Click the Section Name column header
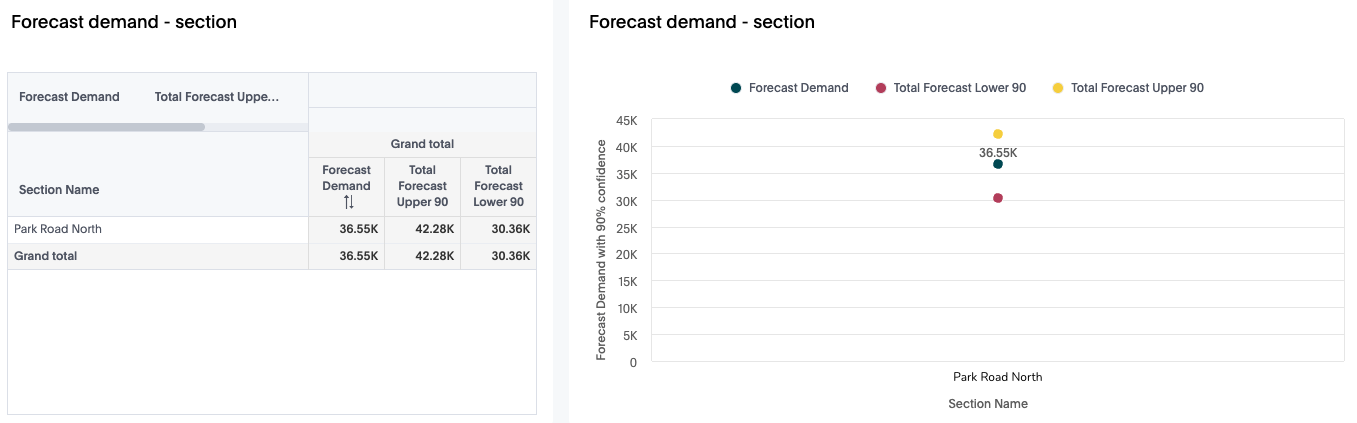 [59, 189]
